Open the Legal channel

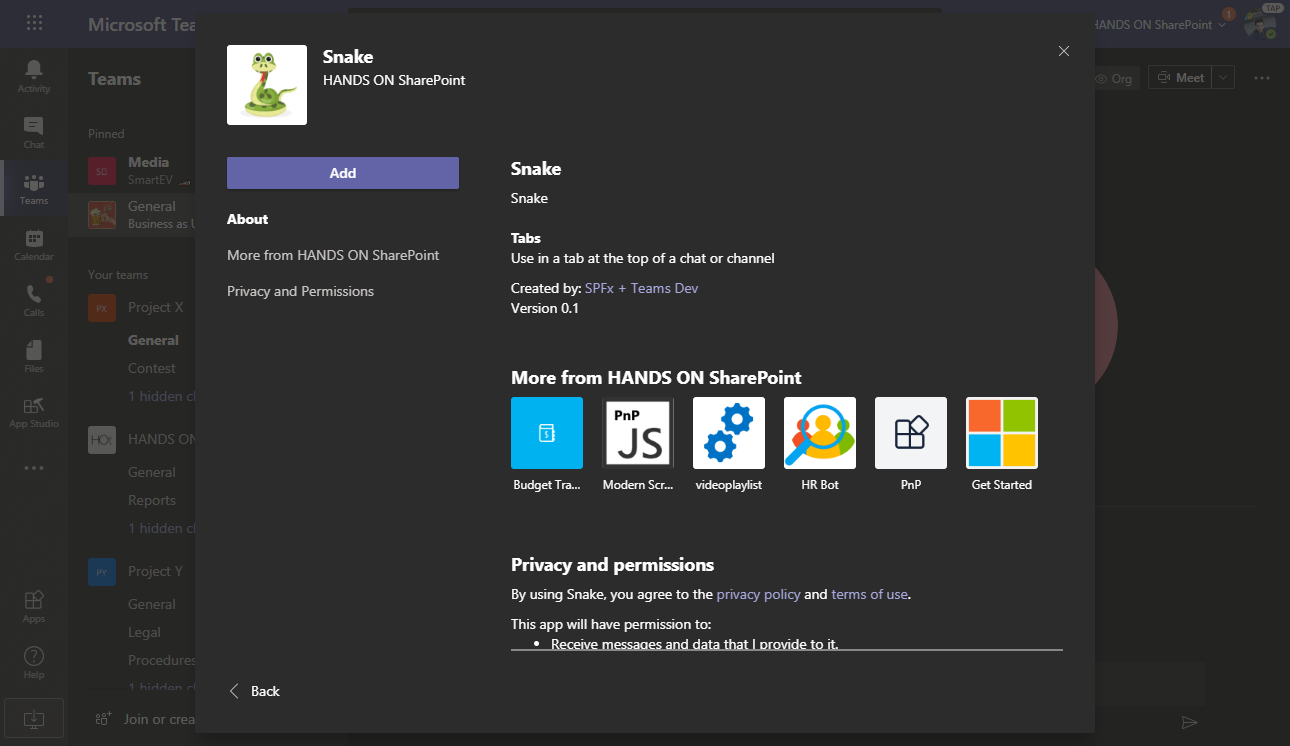(144, 632)
